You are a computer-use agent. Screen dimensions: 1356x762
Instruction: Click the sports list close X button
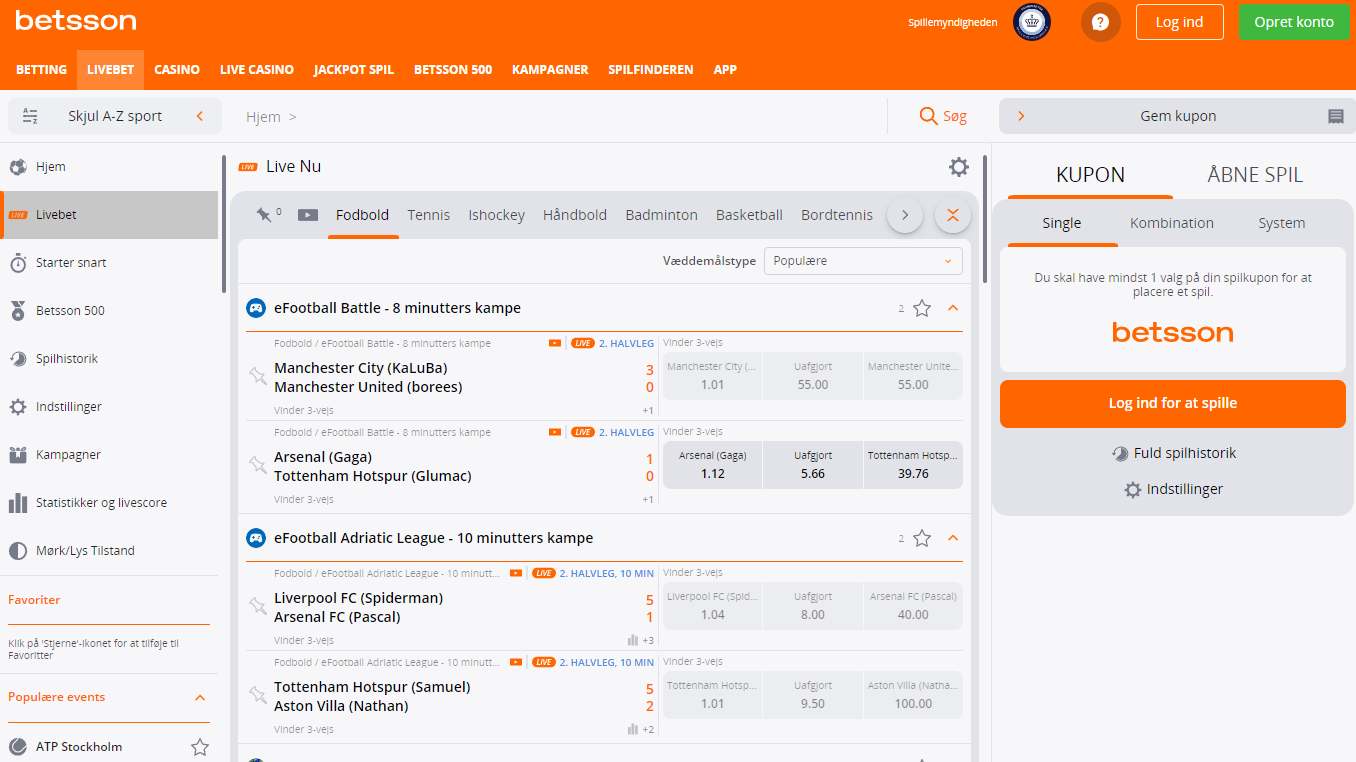pyautogui.click(x=952, y=215)
